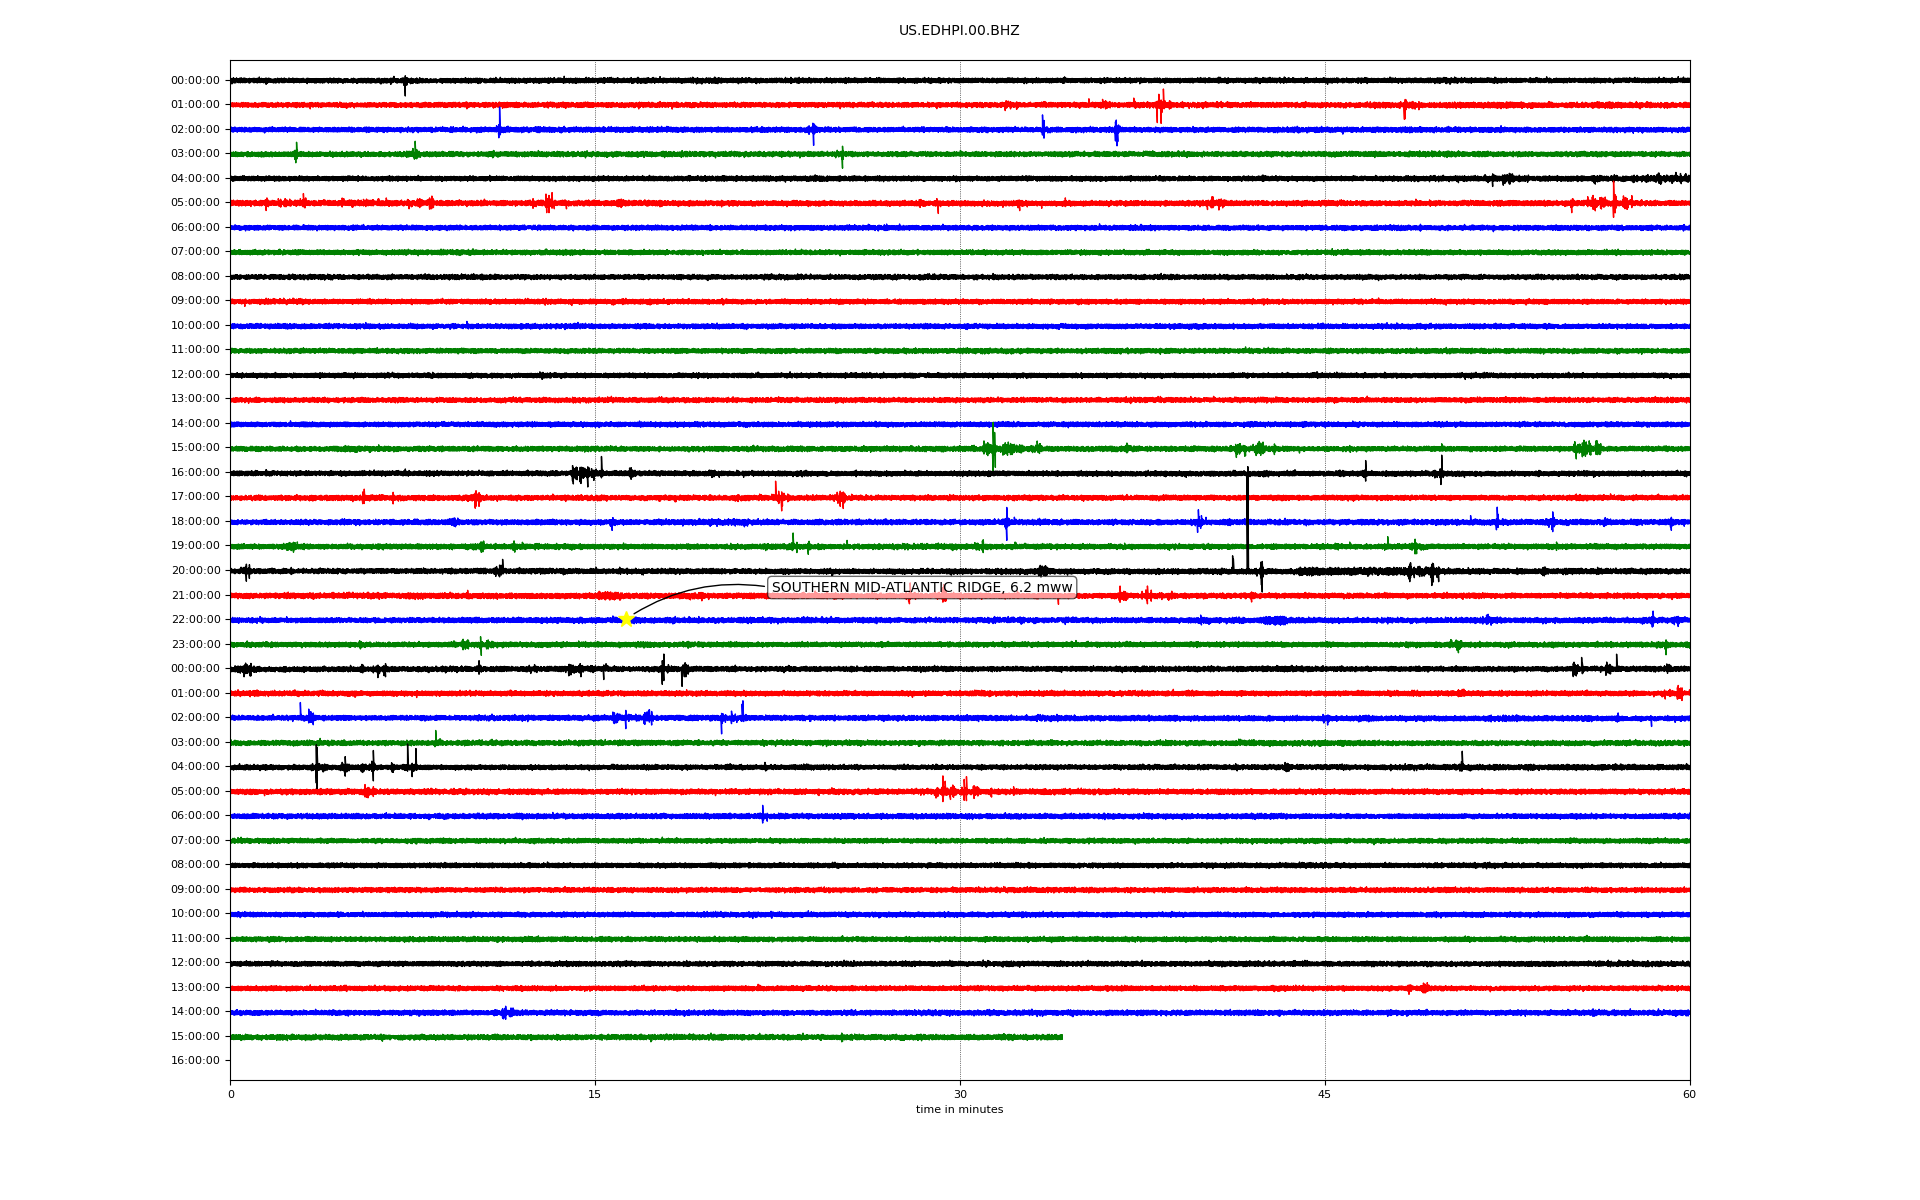
Task: Select the yellow star earthquake marker
Action: click(626, 620)
